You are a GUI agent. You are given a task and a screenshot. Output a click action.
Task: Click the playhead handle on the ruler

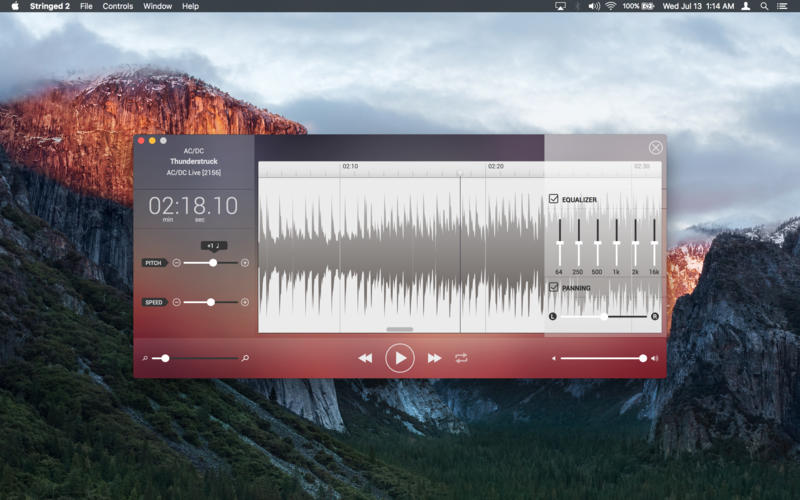click(460, 173)
